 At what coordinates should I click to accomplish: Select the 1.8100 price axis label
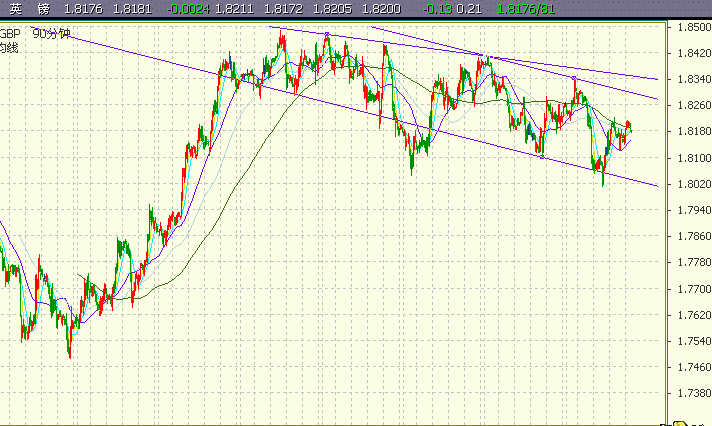(694, 158)
